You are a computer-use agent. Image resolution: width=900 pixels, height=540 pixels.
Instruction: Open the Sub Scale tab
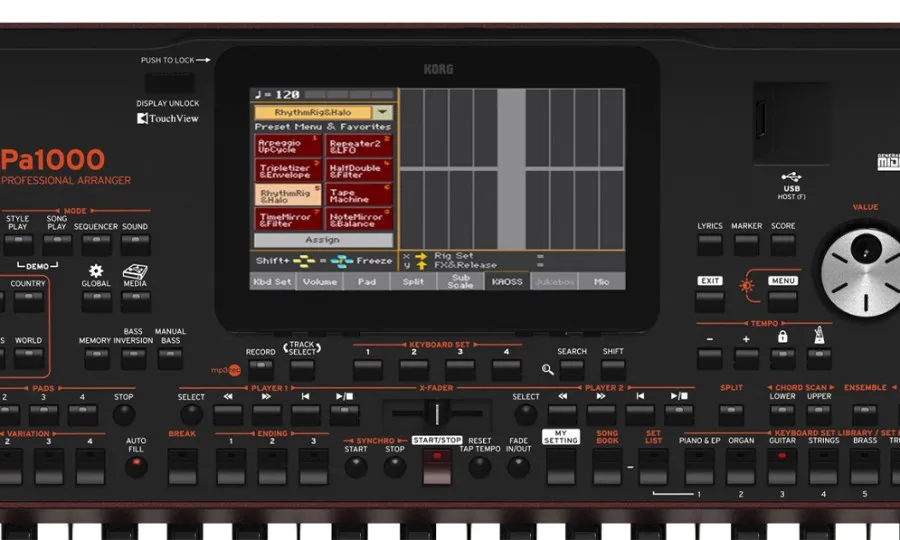coord(460,281)
